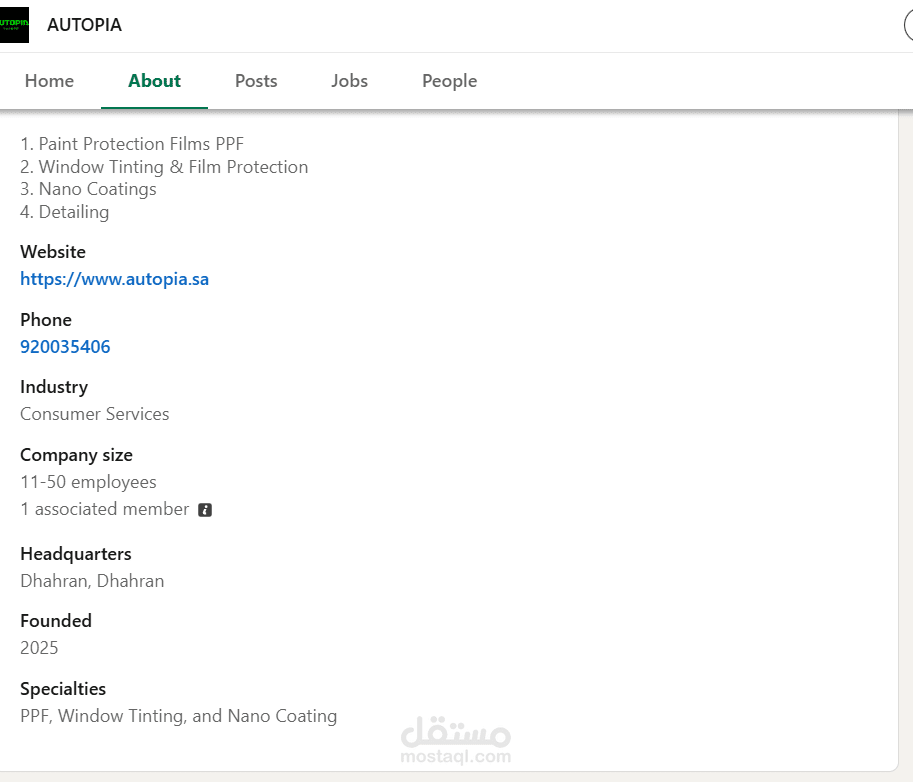The image size is (913, 782).
Task: Click the '11-50 employees' company size value
Action: pos(89,482)
